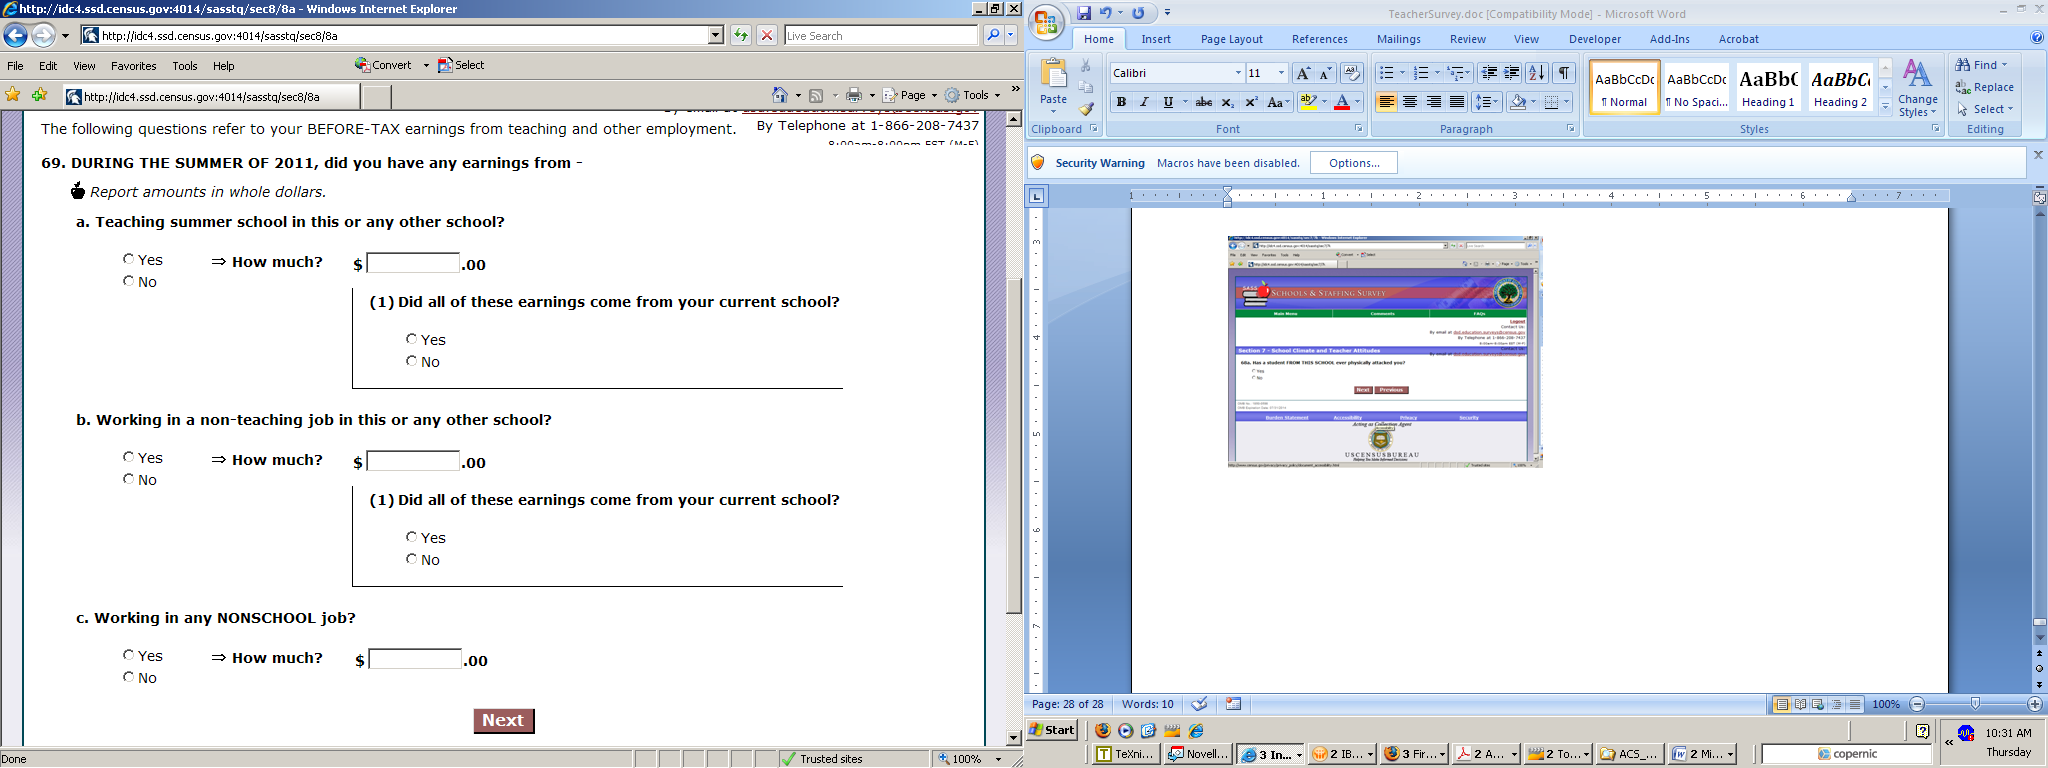This screenshot has height=768, width=2048.
Task: Apply the Heading 1 style in Word
Action: [1768, 87]
